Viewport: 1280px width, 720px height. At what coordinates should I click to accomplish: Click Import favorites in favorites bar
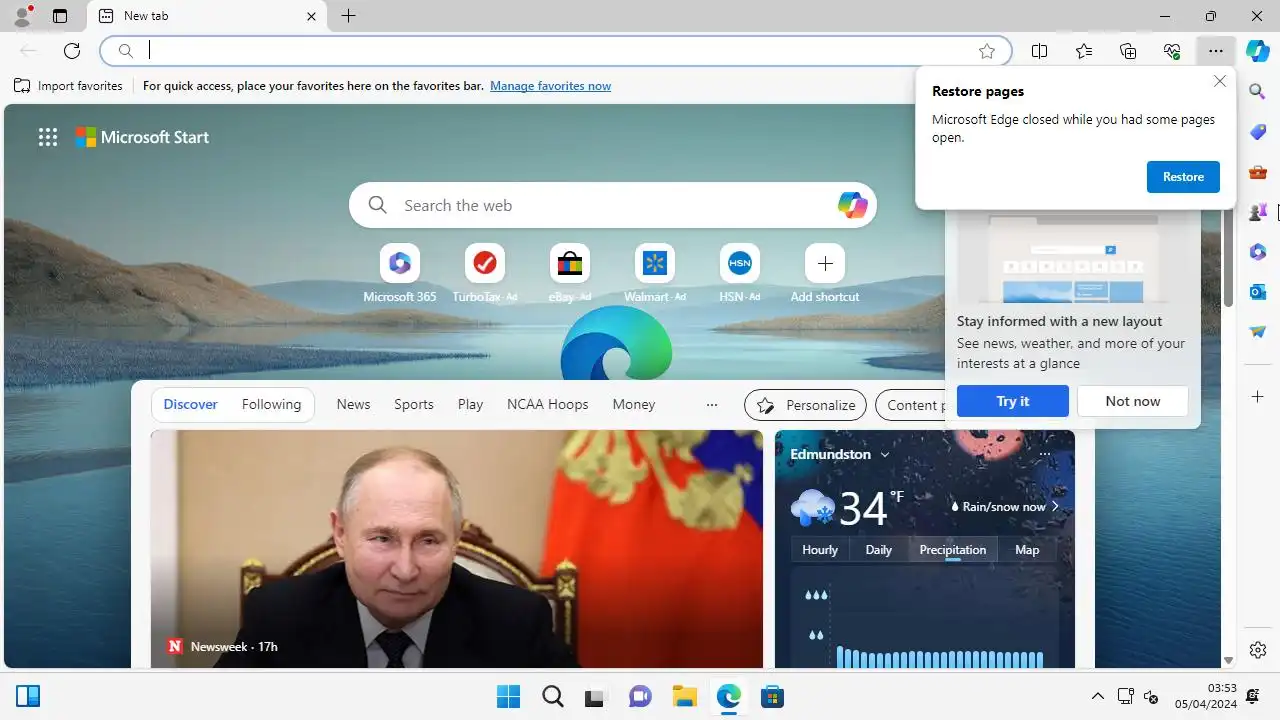pyautogui.click(x=68, y=86)
